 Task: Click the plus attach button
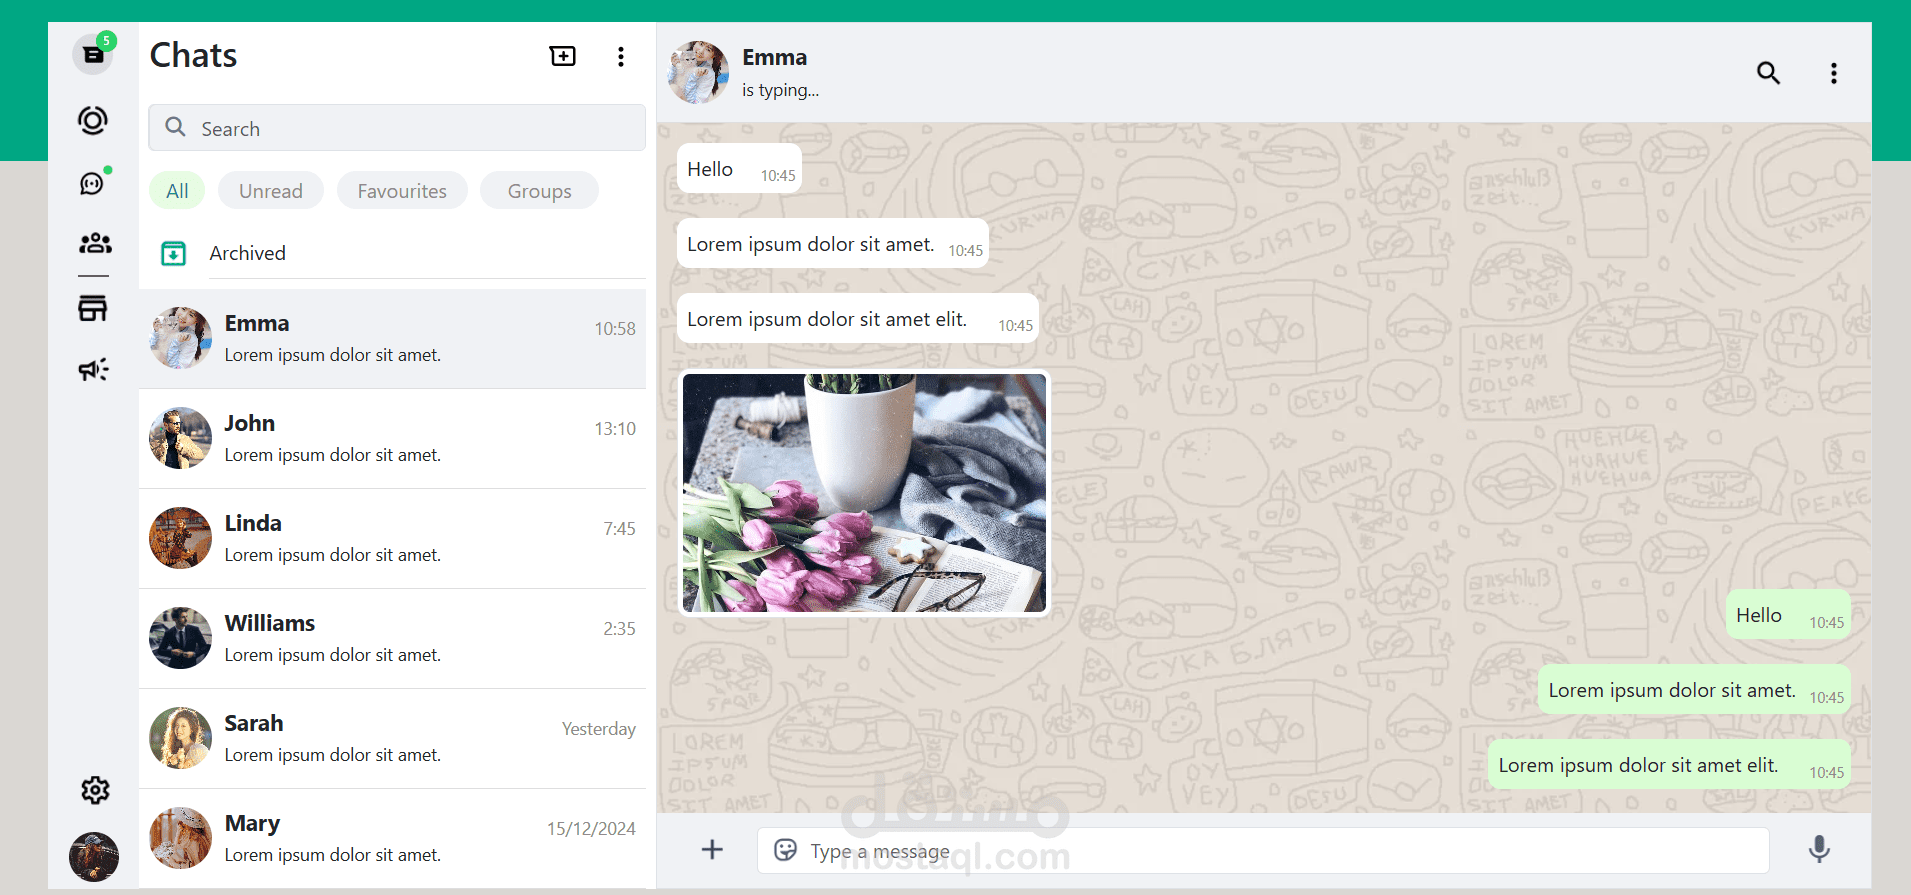click(712, 850)
